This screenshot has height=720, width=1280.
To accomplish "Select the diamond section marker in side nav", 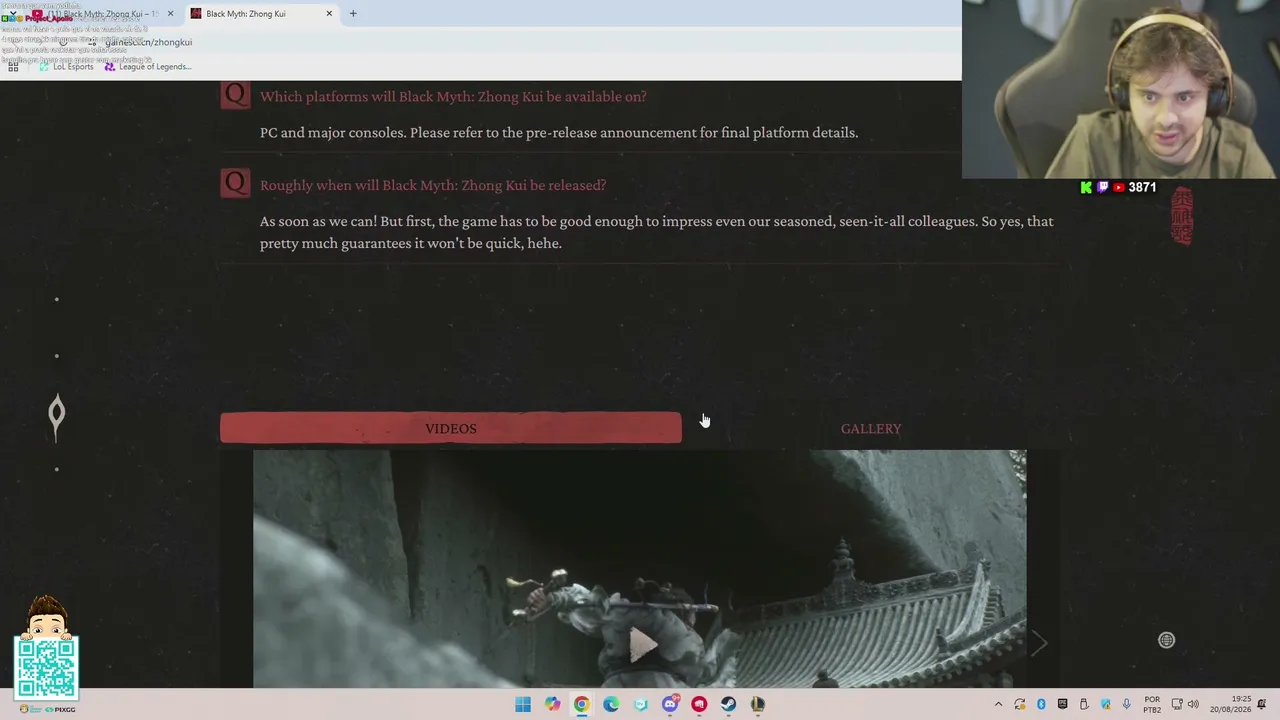I will tap(56, 414).
